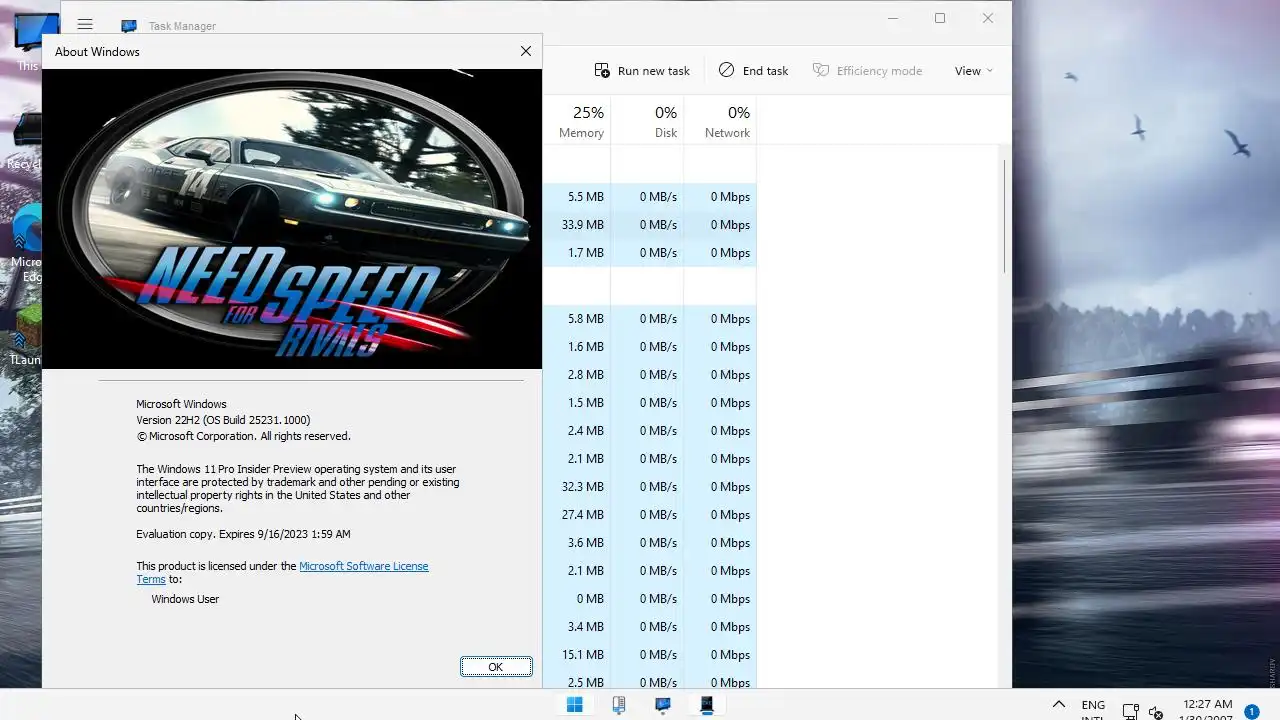Click the 27.4 MB memory cell
The height and width of the screenshot is (720, 1280).
577,515
